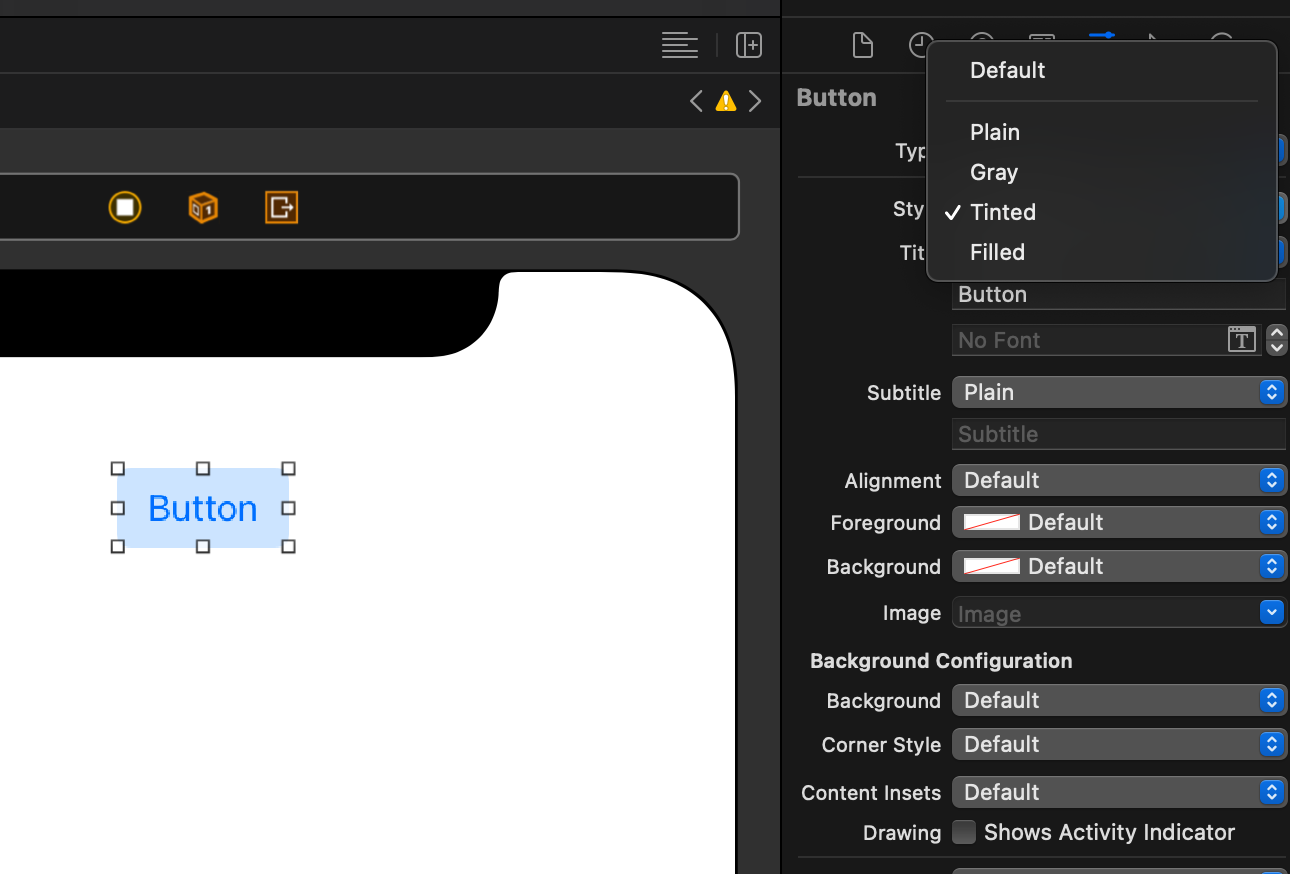Open the File inspector
Viewport: 1290px width, 874px height.
pos(862,45)
